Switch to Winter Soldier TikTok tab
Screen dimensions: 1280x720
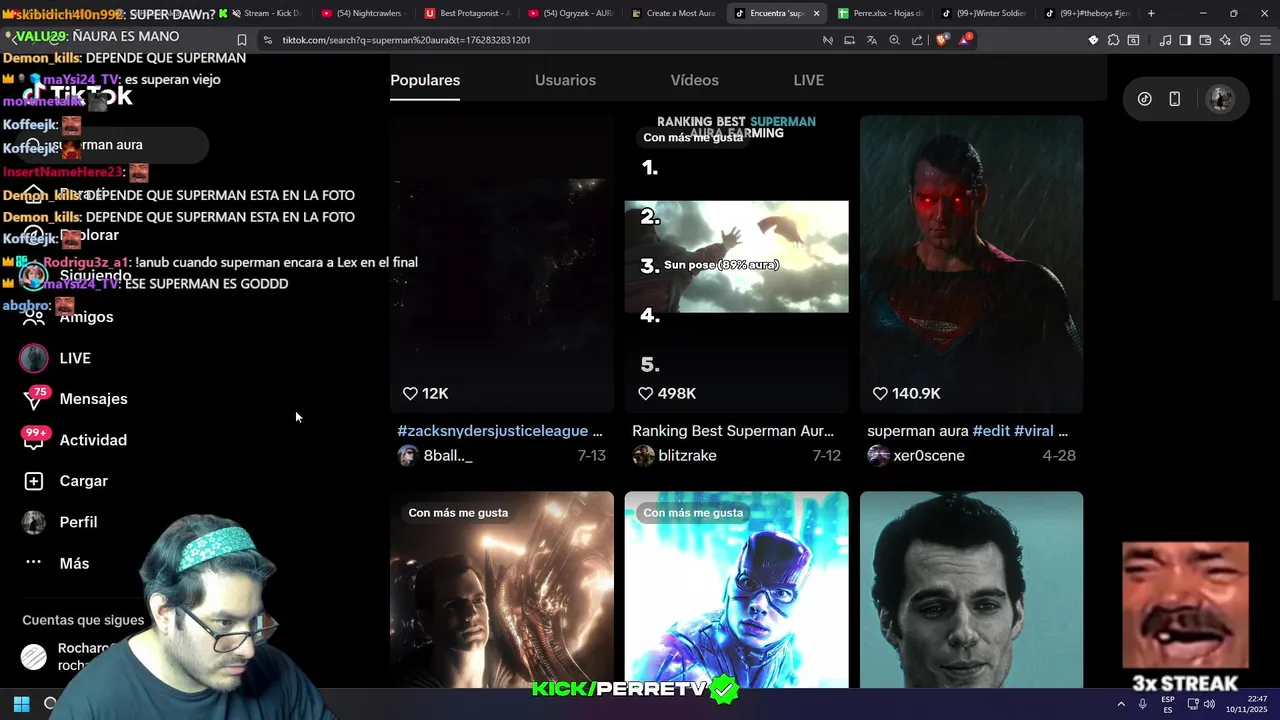click(x=984, y=13)
